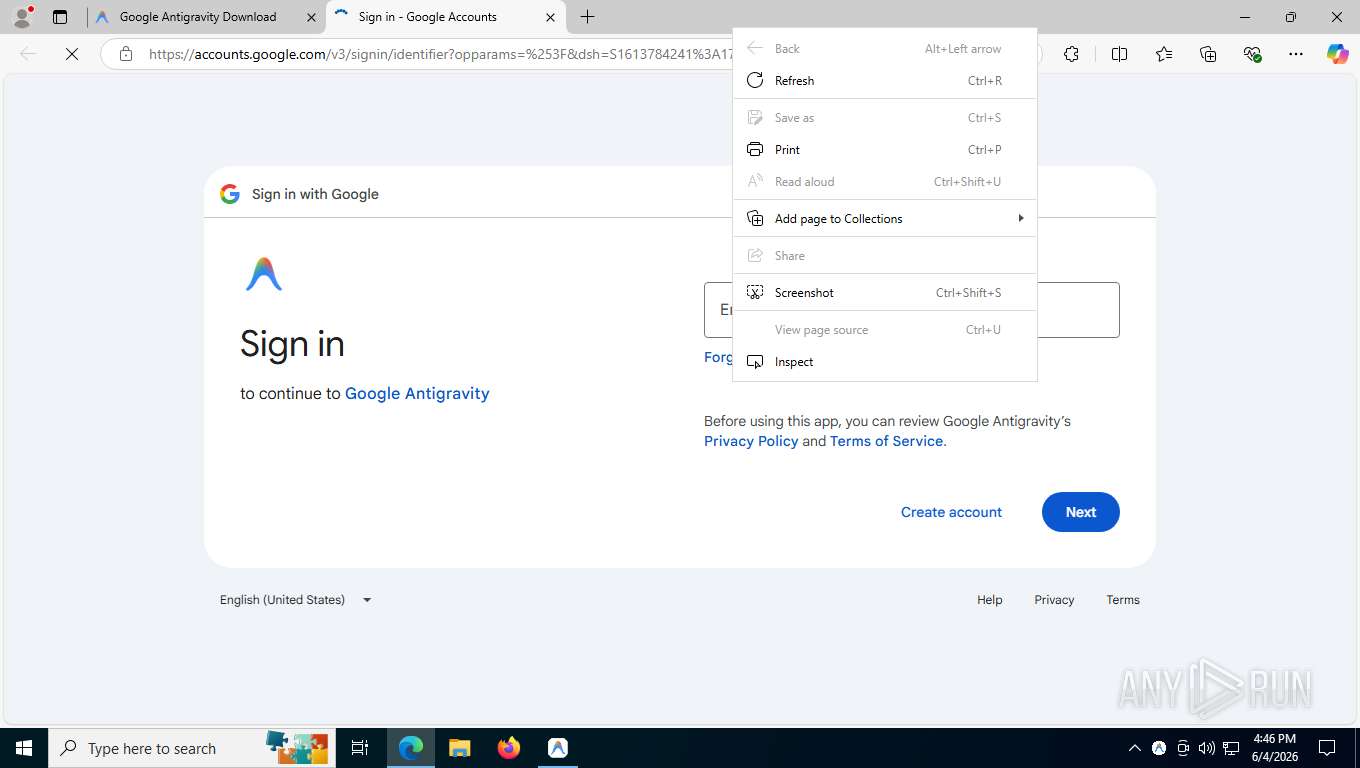This screenshot has height=768, width=1360.
Task: Open the volume control in tray
Action: coord(1206,748)
